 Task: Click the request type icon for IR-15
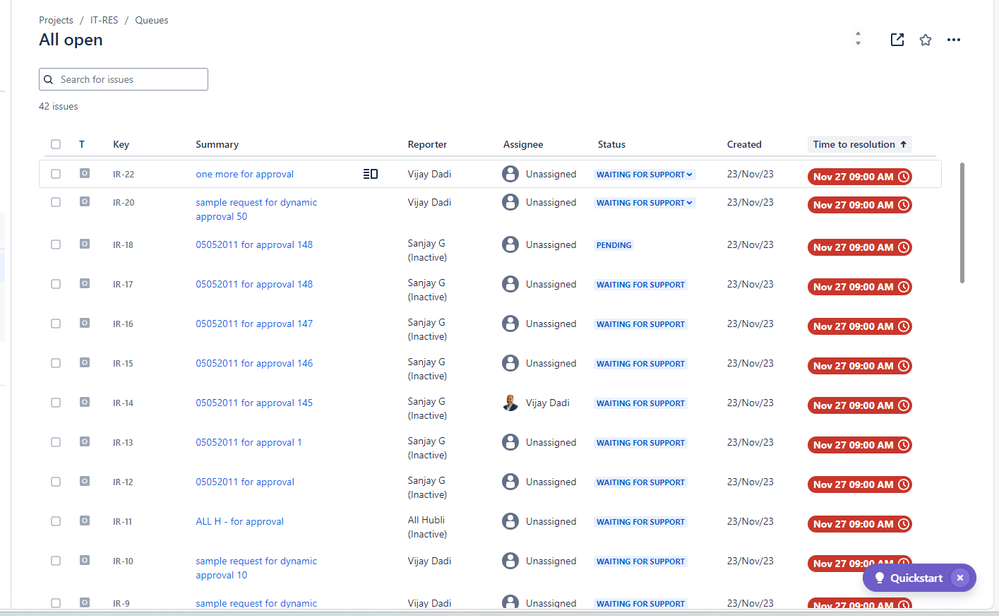[x=85, y=362]
